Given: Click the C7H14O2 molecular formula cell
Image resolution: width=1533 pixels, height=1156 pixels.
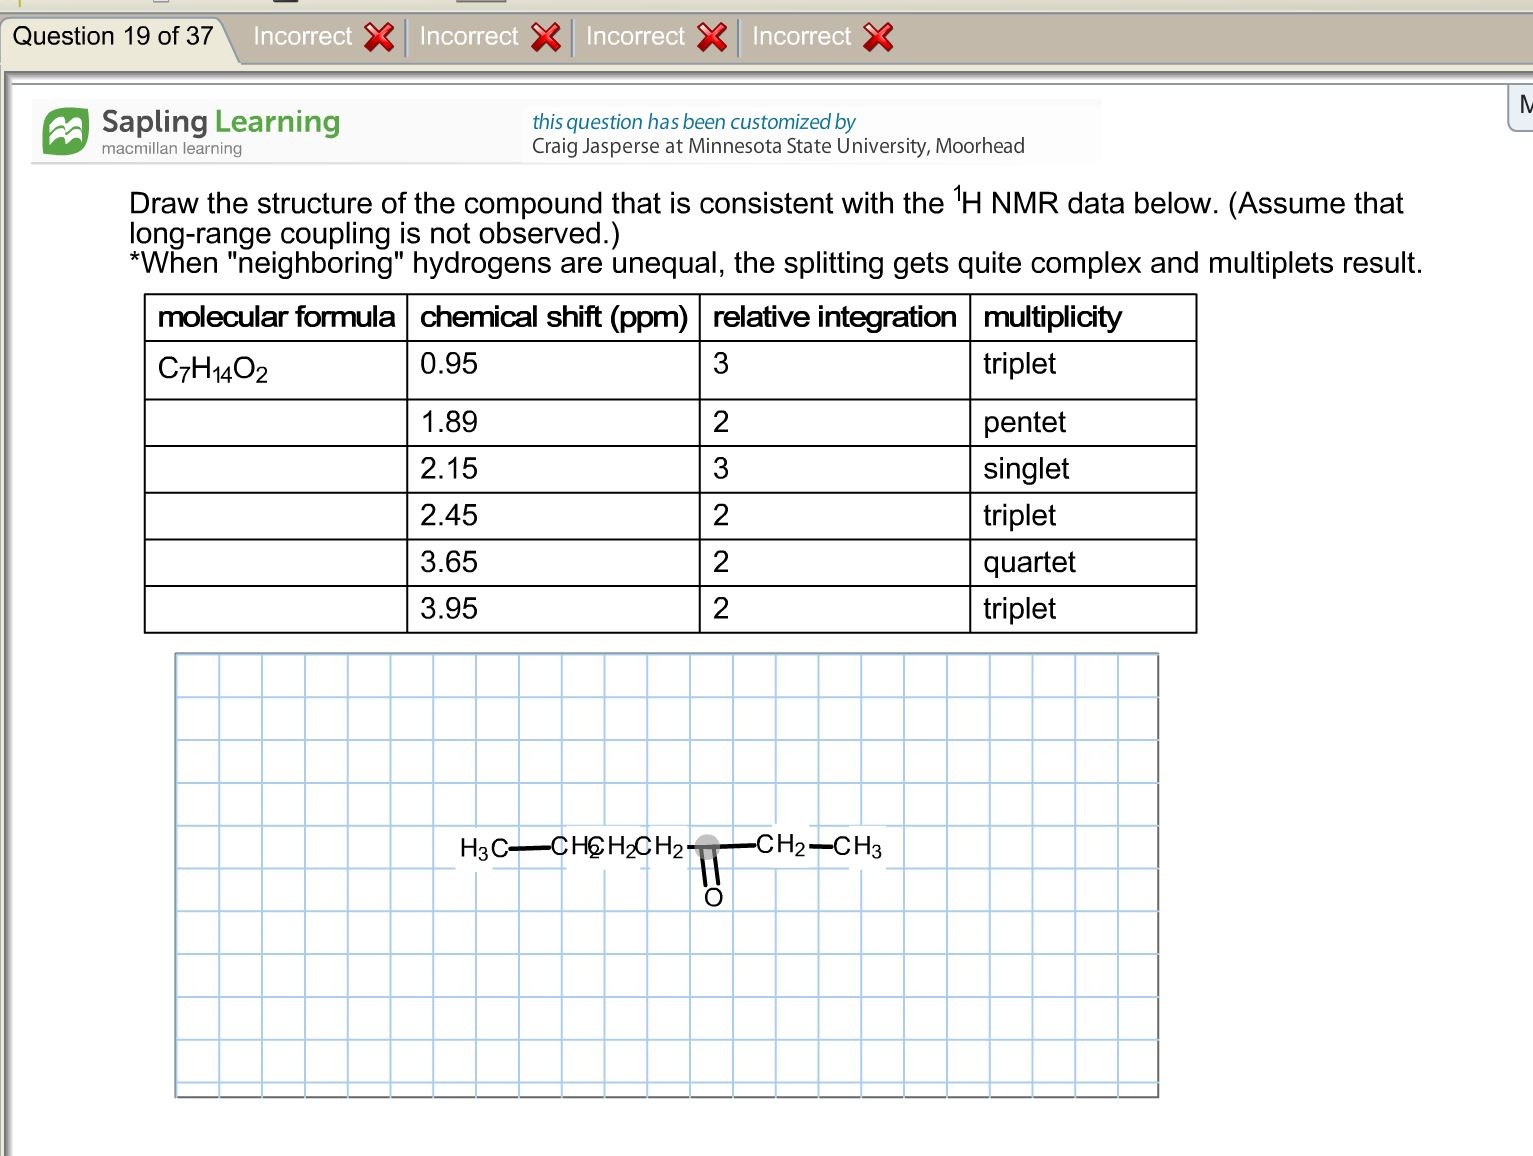Looking at the screenshot, I should click(x=213, y=370).
